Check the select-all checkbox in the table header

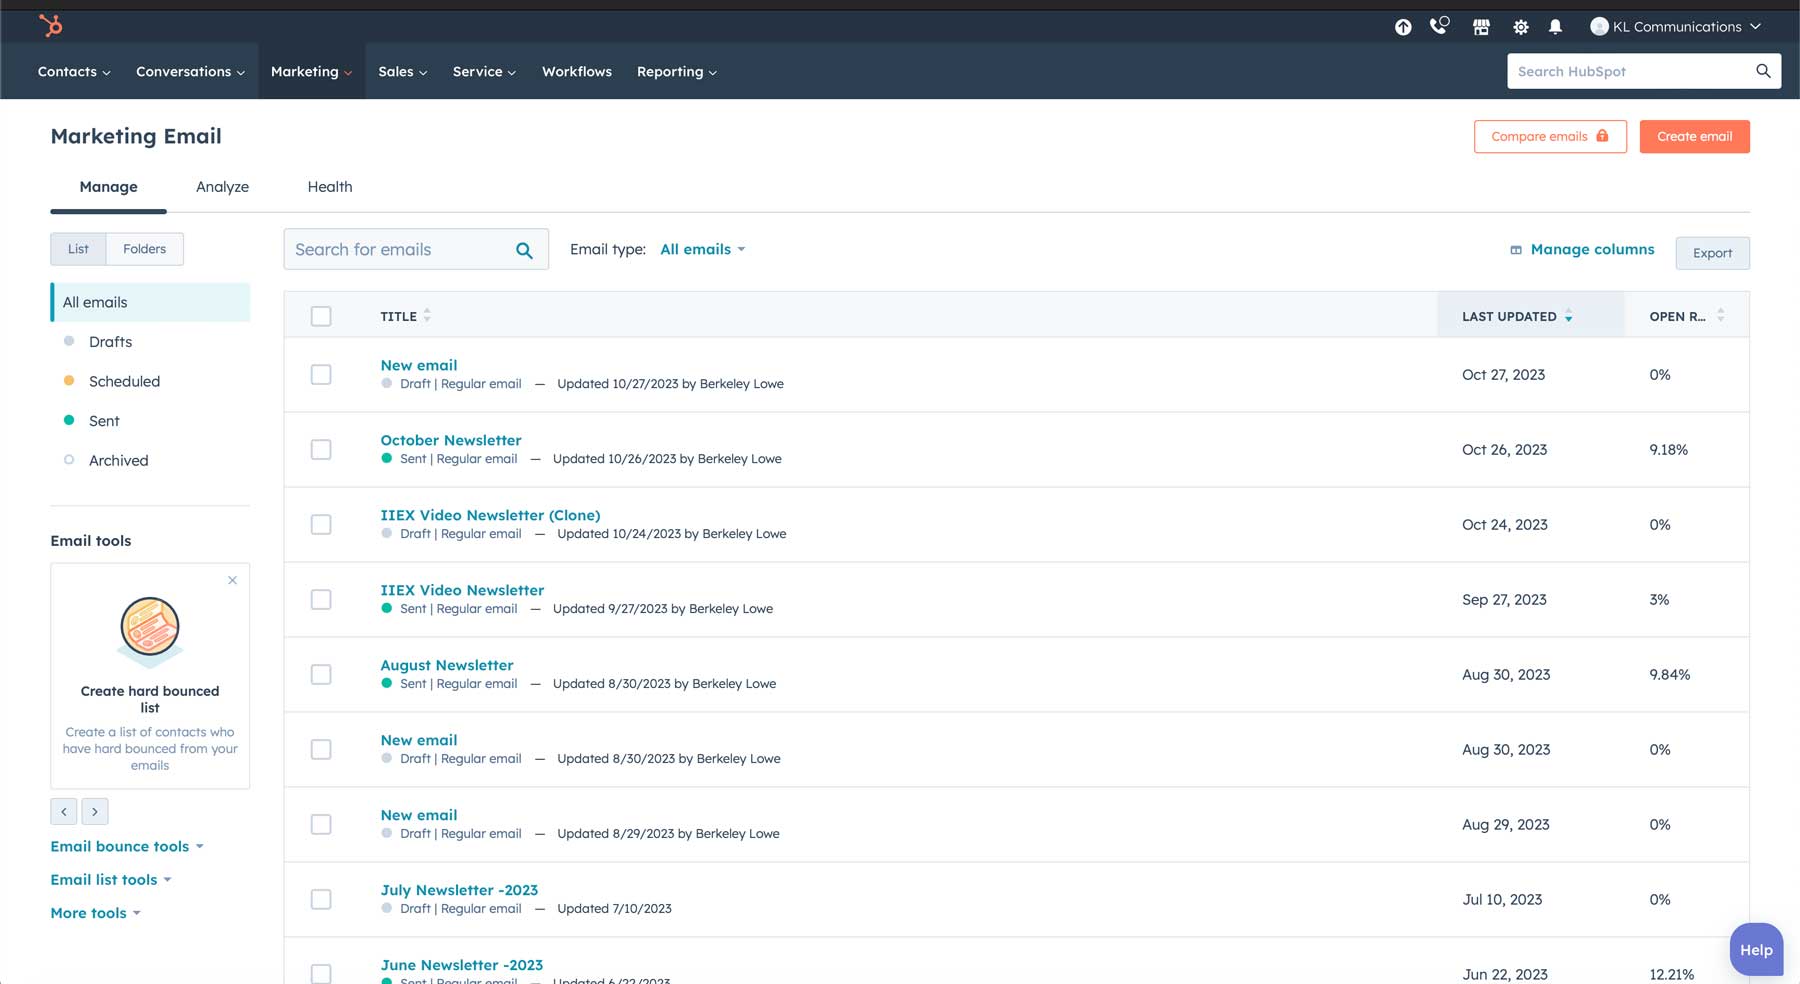tap(321, 316)
